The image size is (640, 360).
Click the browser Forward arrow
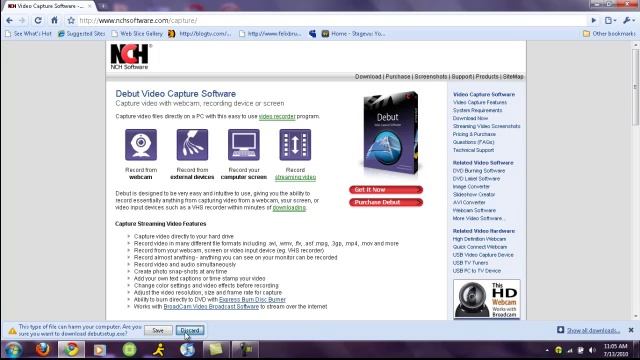[22, 20]
